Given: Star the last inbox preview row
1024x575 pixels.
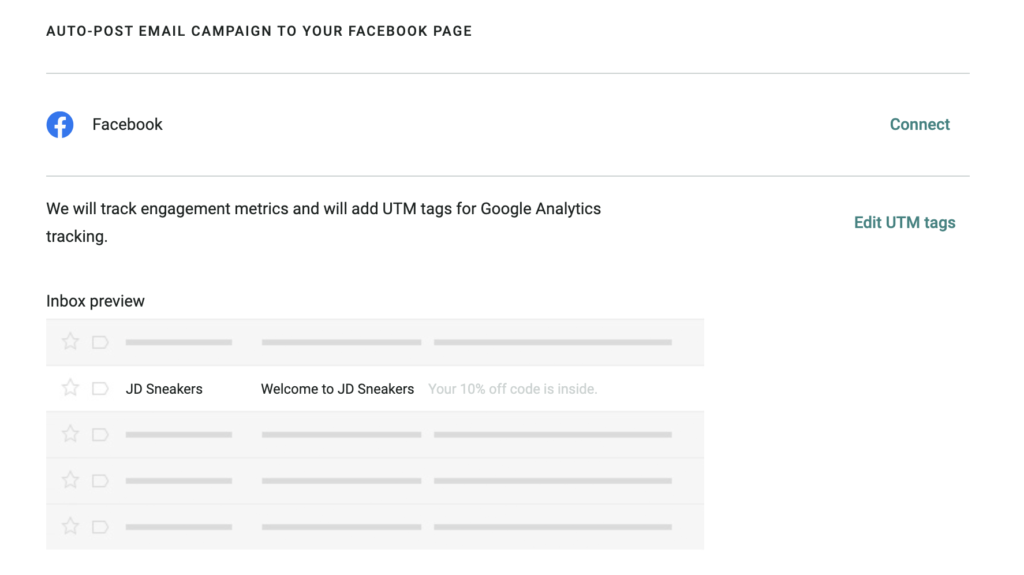Looking at the screenshot, I should click(x=70, y=526).
